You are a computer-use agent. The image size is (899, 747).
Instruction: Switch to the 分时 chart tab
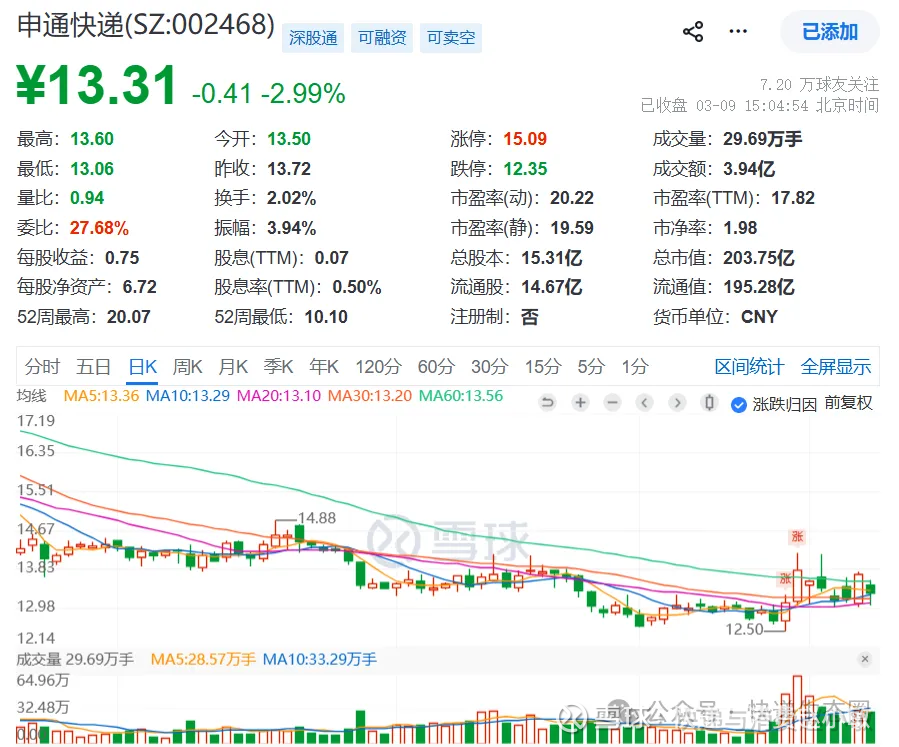[x=42, y=366]
